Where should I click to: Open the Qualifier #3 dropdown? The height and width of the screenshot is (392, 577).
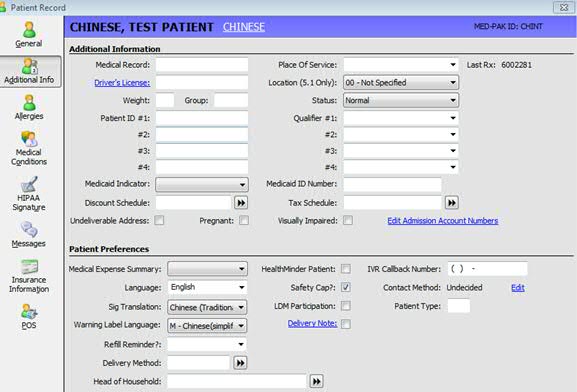pyautogui.click(x=401, y=151)
